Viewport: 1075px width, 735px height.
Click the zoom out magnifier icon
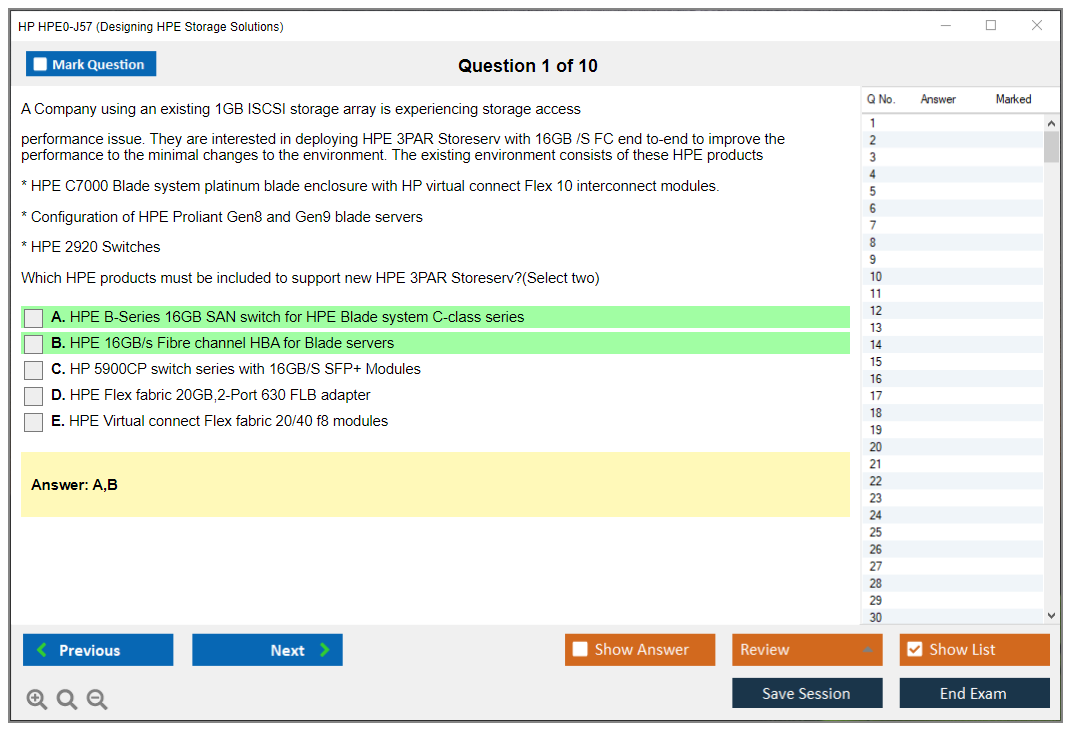click(97, 699)
